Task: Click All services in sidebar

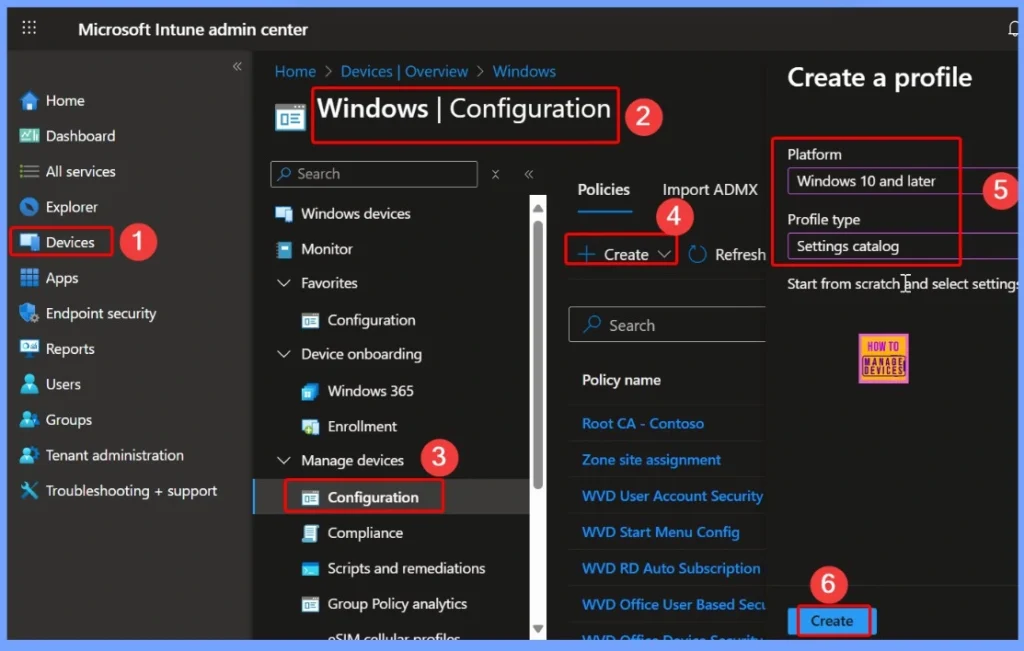Action: (x=80, y=172)
